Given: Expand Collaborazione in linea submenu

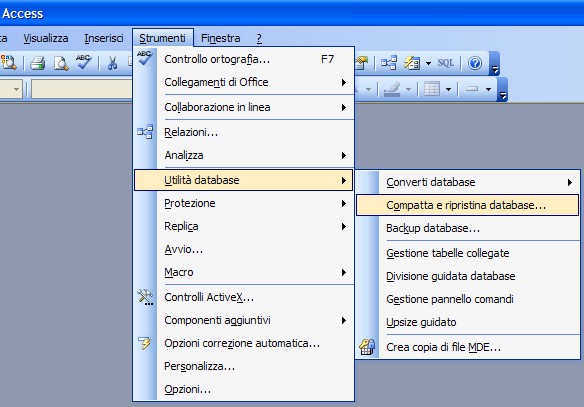Looking at the screenshot, I should point(243,107).
